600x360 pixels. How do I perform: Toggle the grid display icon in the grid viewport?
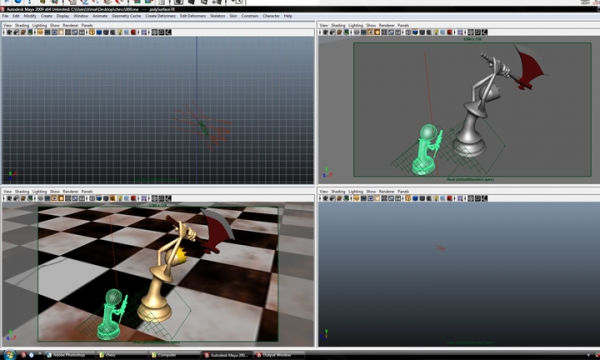point(40,32)
